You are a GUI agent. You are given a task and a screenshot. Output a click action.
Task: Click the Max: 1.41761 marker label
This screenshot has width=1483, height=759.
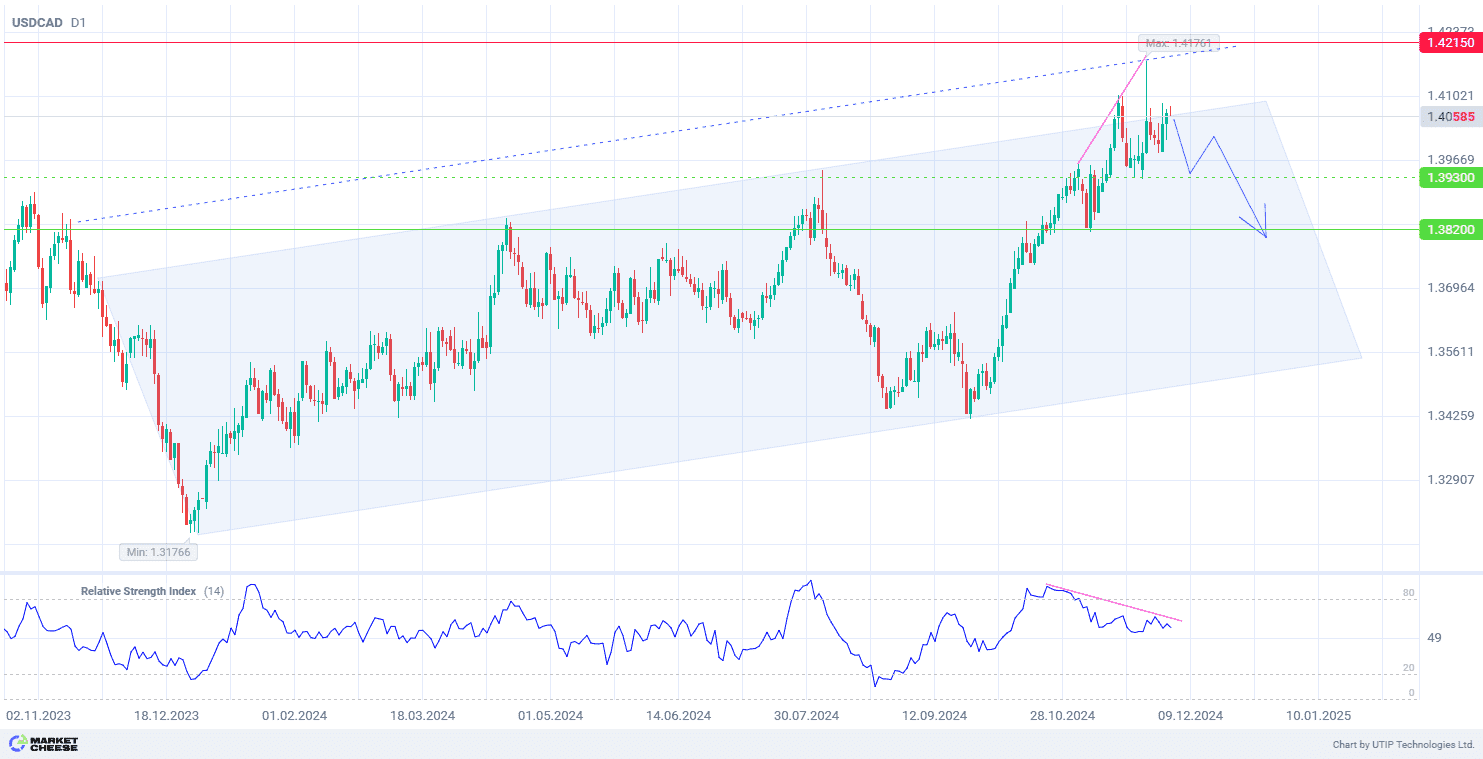(1179, 43)
